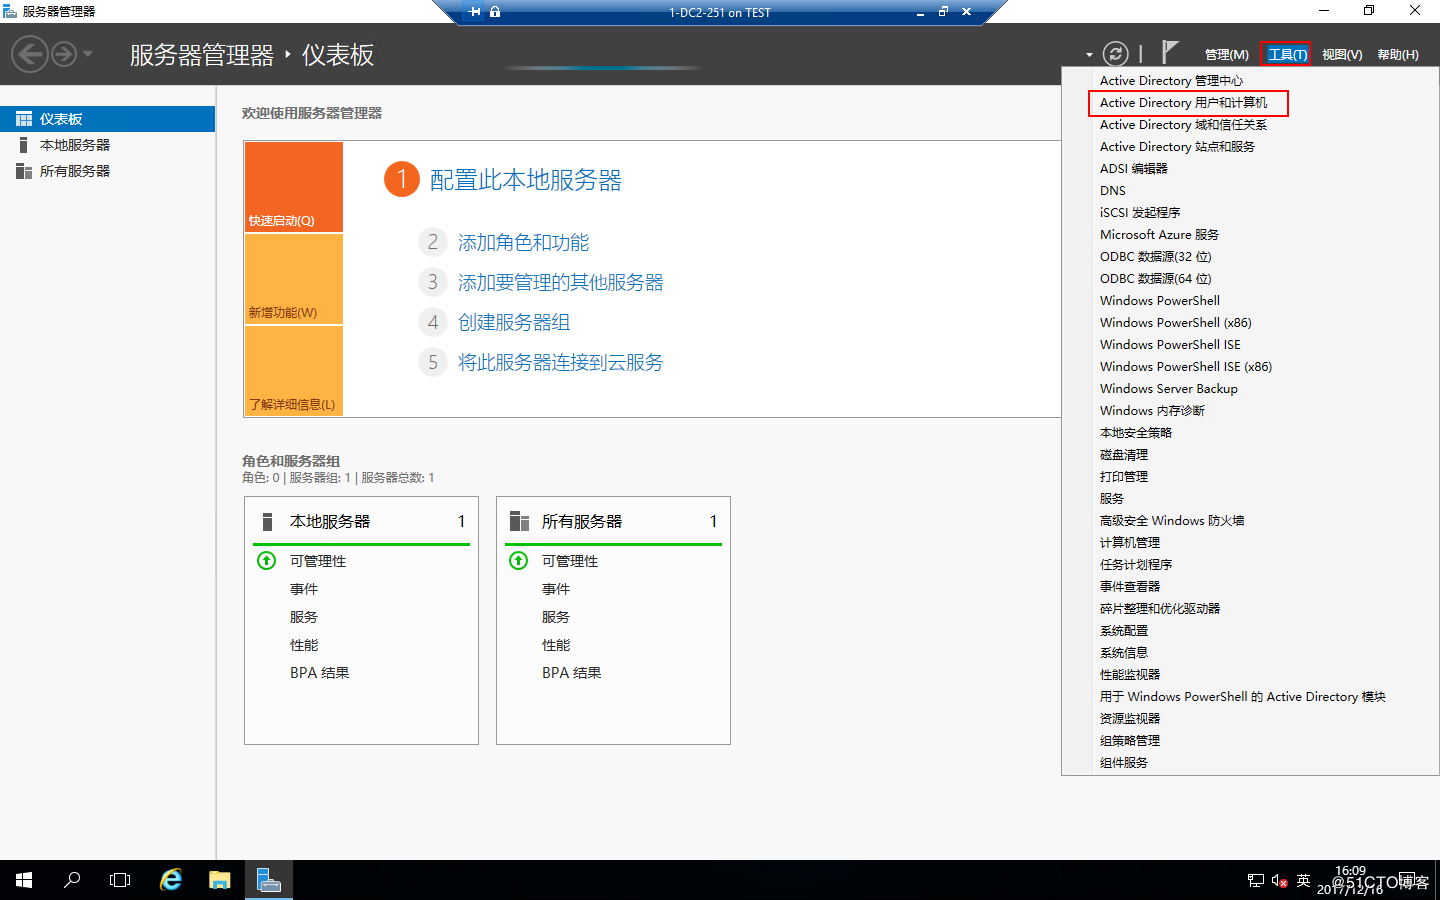This screenshot has width=1440, height=900.
Task: Click the refresh icon in header
Action: pos(1116,54)
